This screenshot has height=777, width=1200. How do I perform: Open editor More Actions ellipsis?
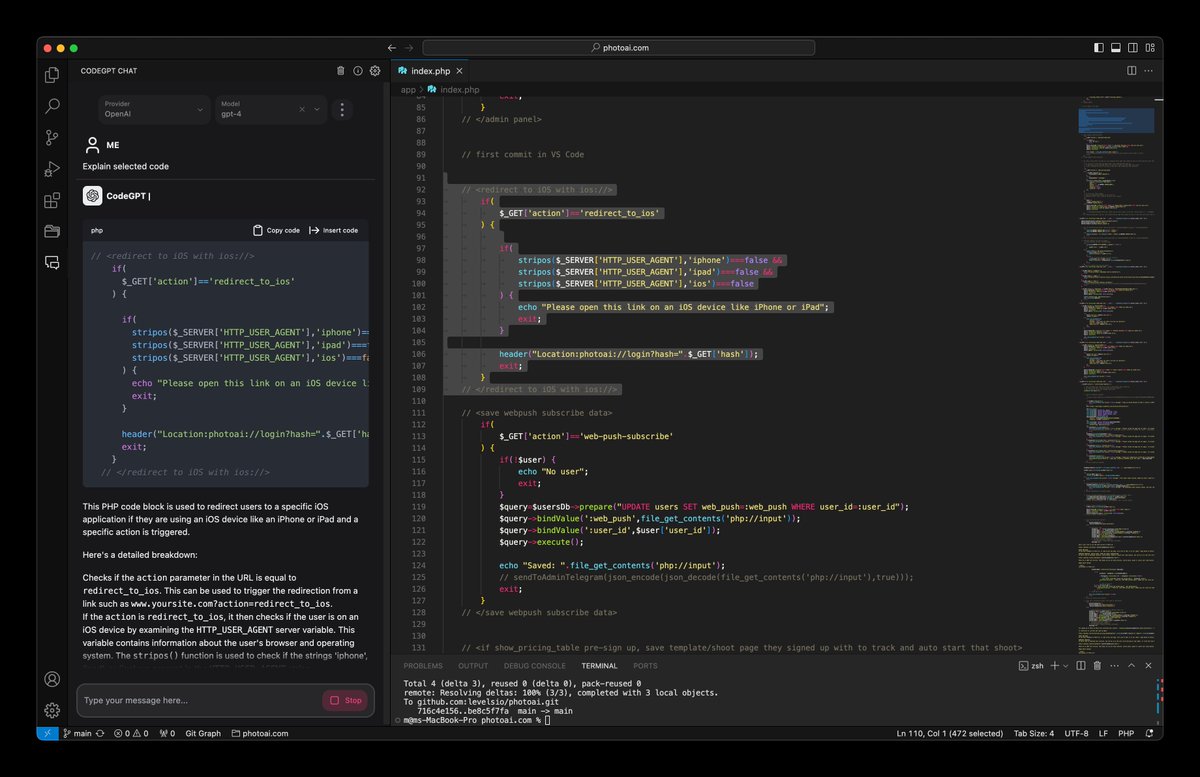(1150, 71)
